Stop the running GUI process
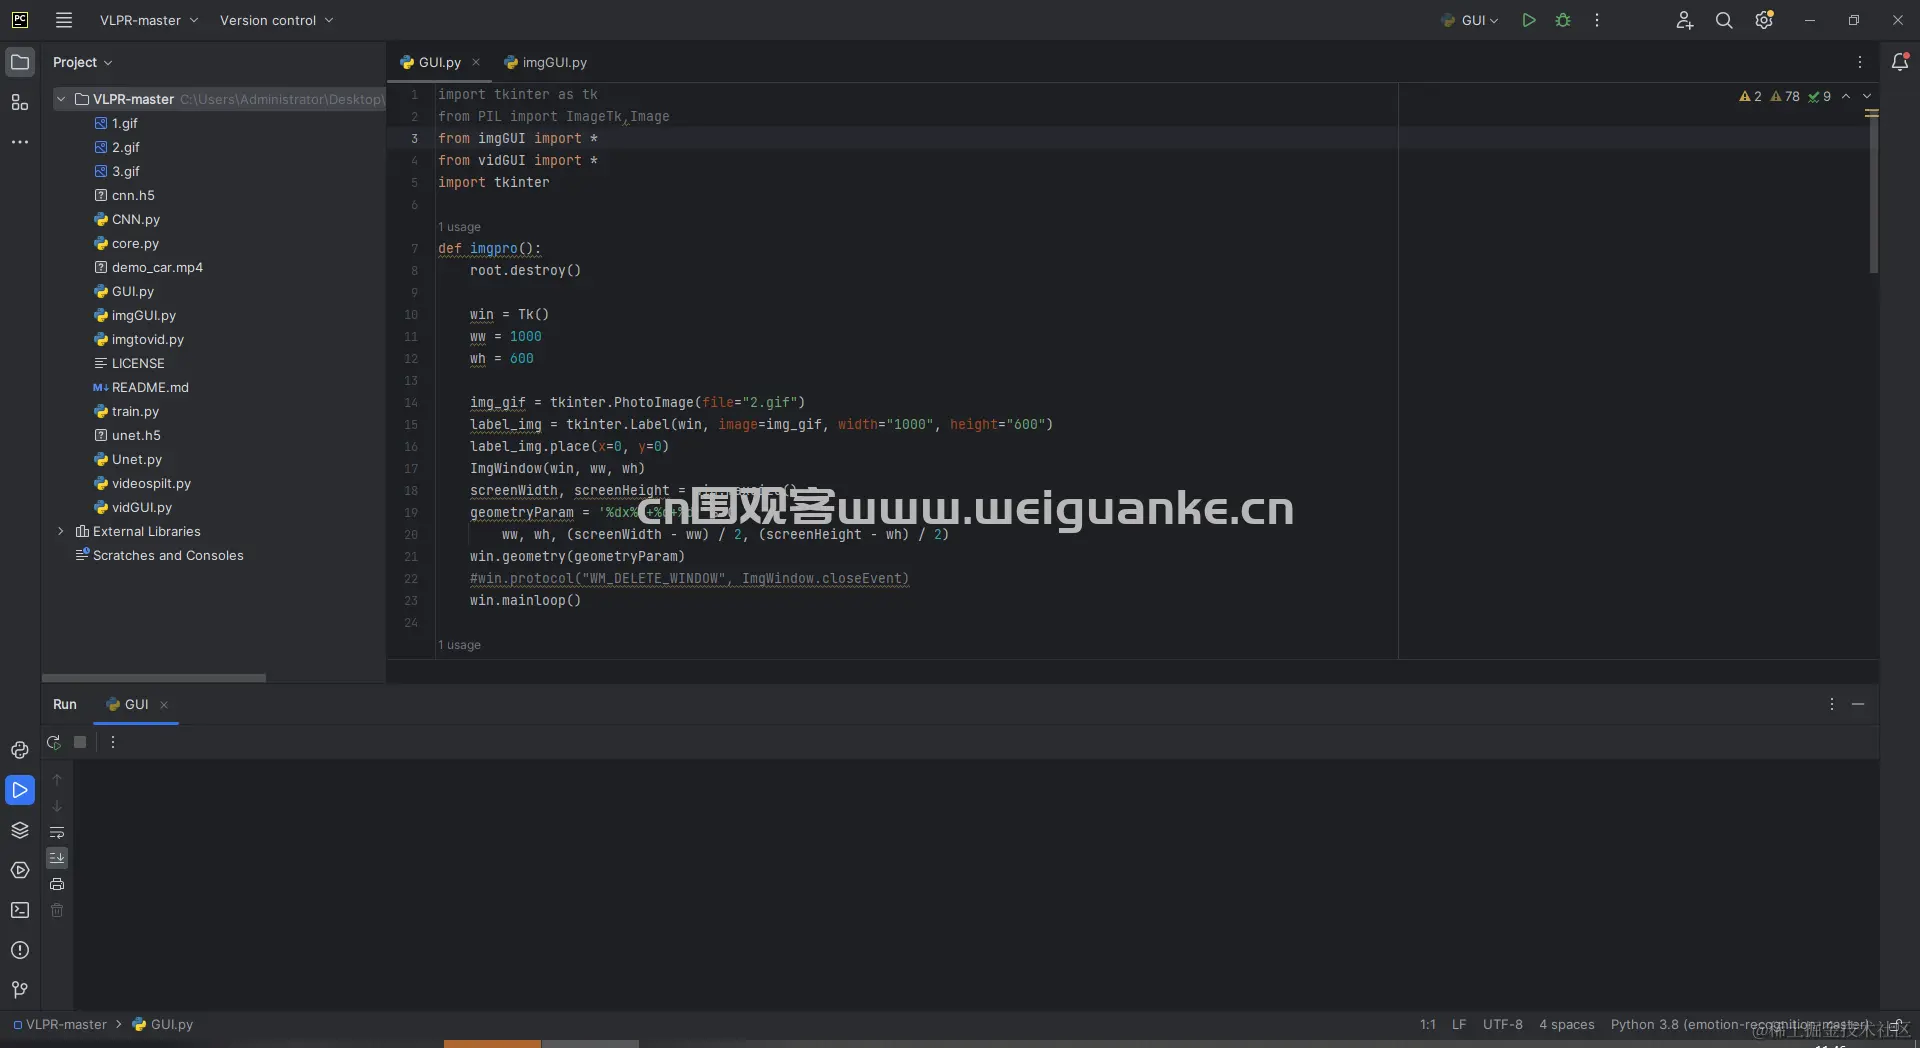The height and width of the screenshot is (1048, 1920). click(80, 742)
